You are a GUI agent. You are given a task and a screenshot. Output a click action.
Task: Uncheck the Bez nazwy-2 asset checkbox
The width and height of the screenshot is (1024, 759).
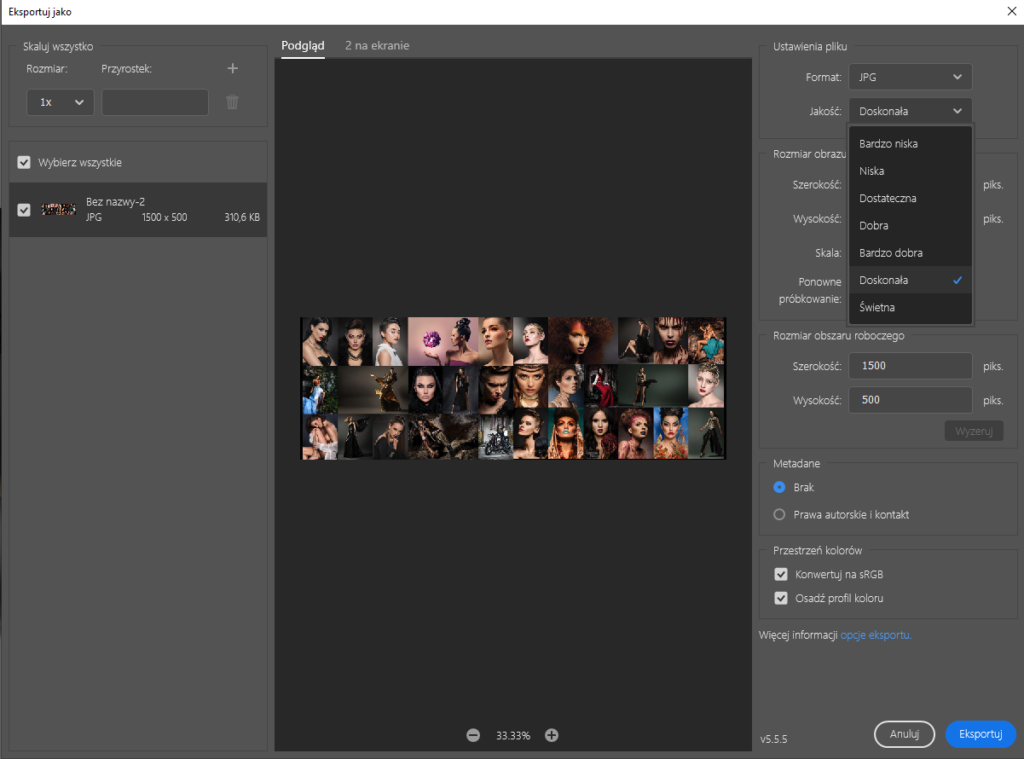click(24, 210)
